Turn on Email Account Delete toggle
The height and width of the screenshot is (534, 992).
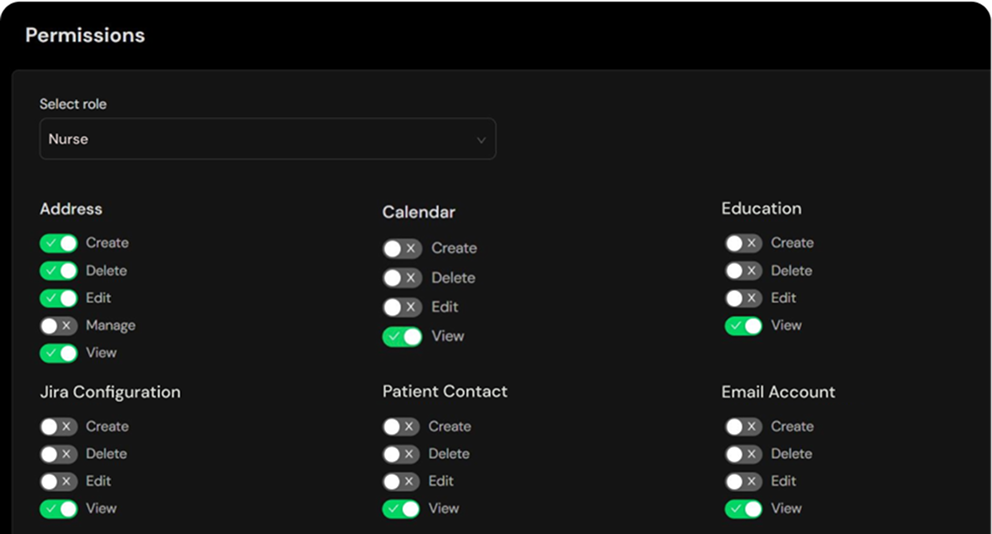pyautogui.click(x=743, y=454)
